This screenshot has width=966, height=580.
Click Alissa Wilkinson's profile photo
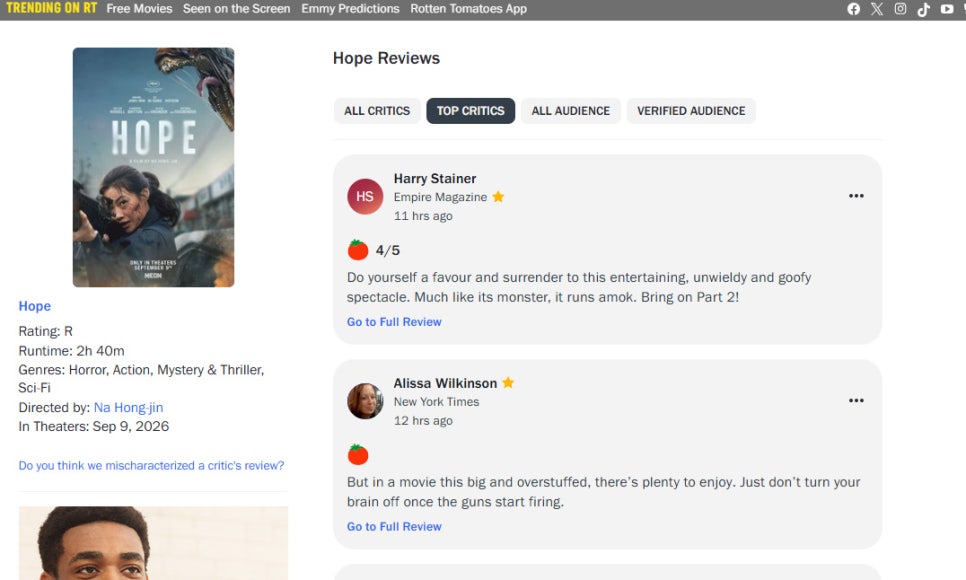[x=365, y=401]
